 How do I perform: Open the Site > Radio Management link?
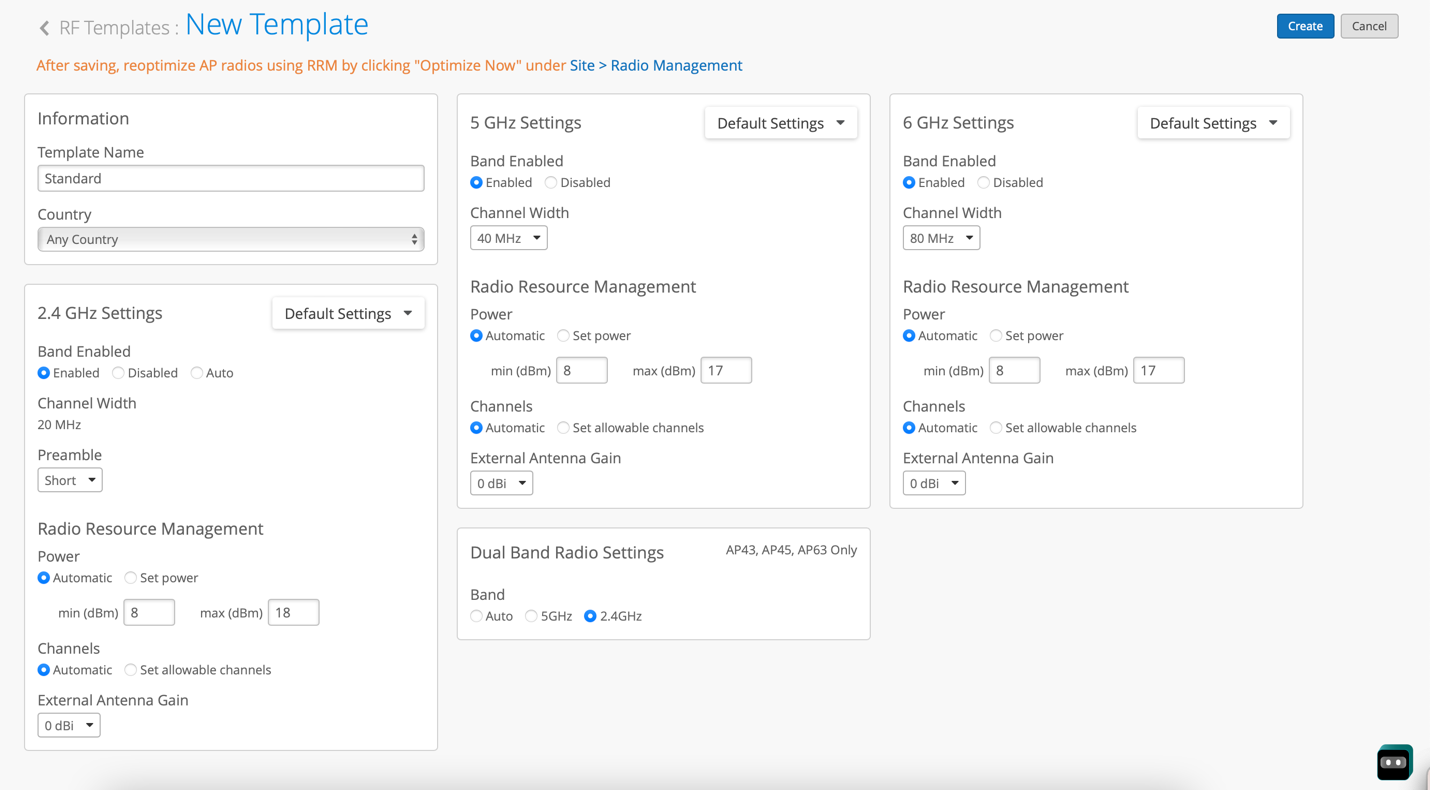tap(655, 65)
